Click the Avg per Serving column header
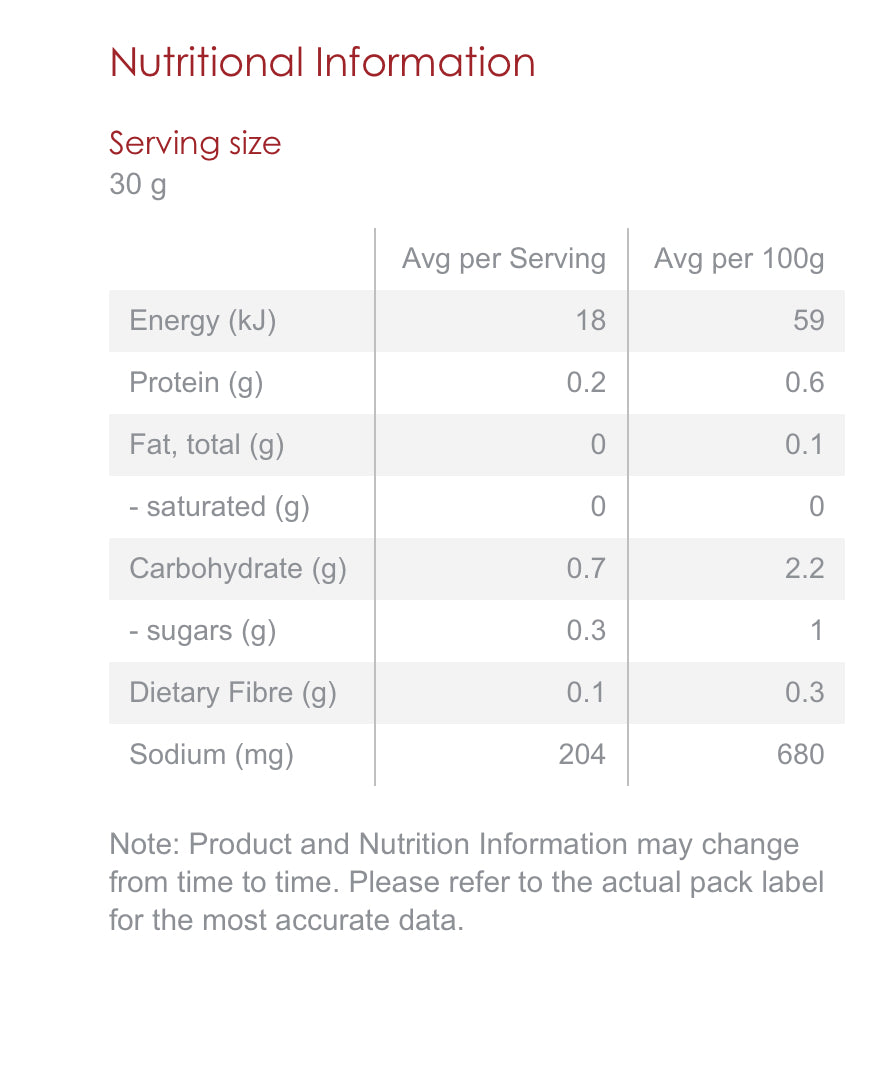 tap(503, 259)
